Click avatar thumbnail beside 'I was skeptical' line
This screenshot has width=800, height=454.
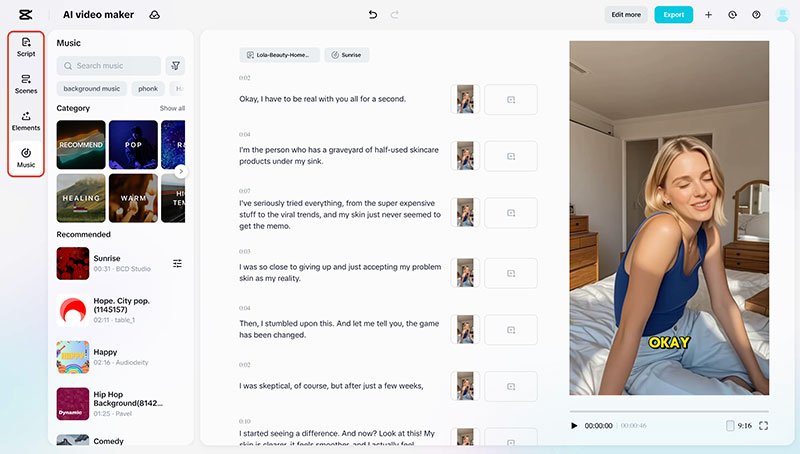click(x=465, y=386)
